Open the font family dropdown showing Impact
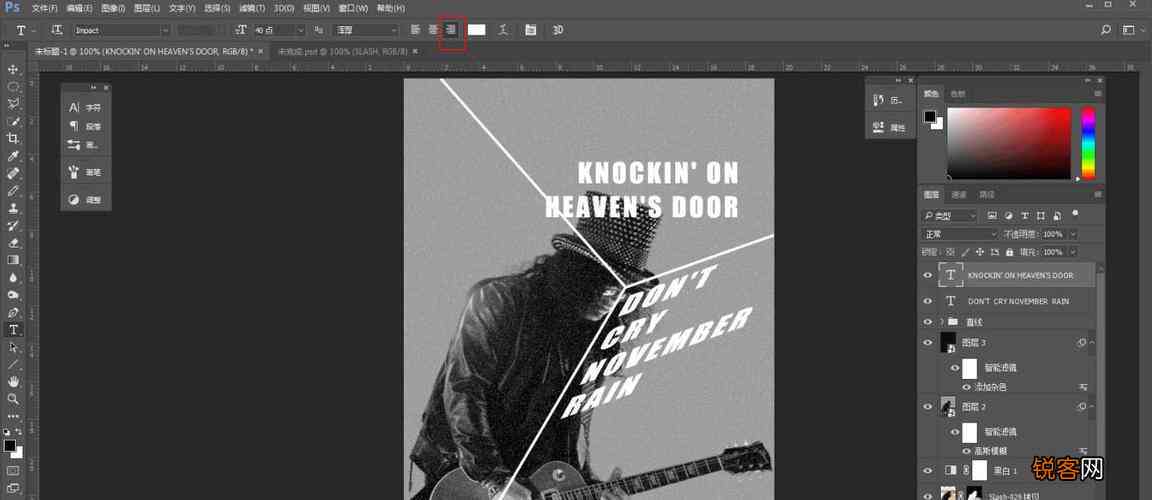Viewport: 1152px width, 500px height. [122, 30]
